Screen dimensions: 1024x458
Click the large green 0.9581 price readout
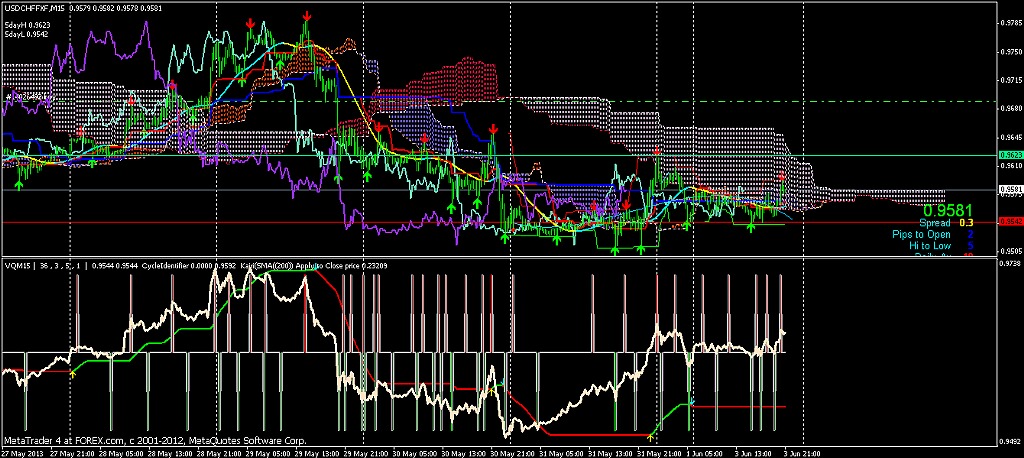click(x=948, y=210)
